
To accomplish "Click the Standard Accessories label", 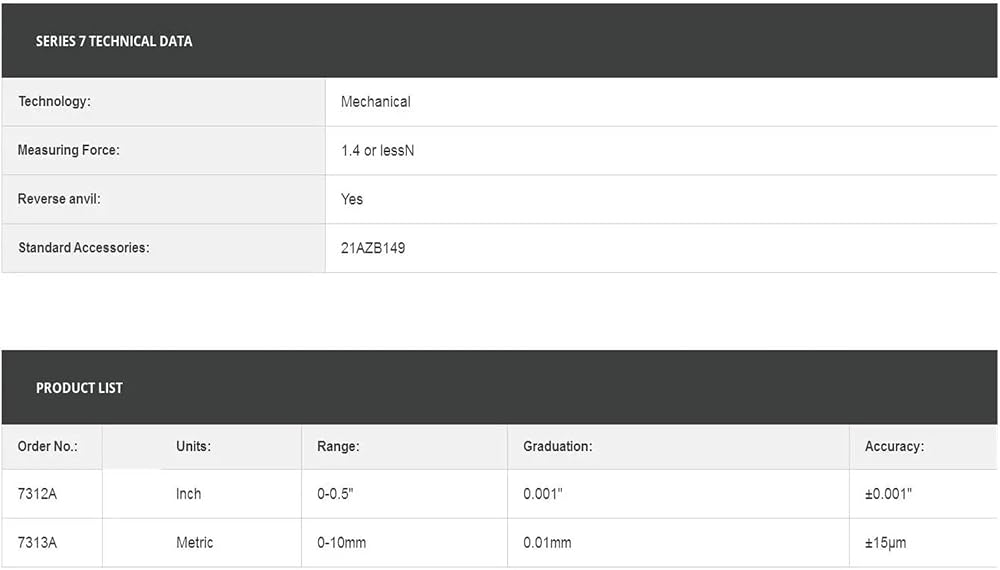I will [84, 247].
